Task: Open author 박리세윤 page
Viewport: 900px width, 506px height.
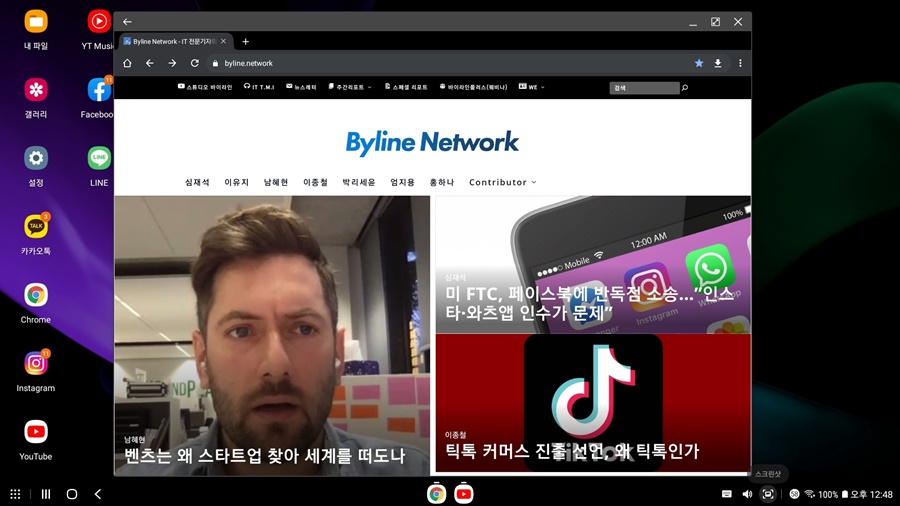Action: pyautogui.click(x=359, y=182)
